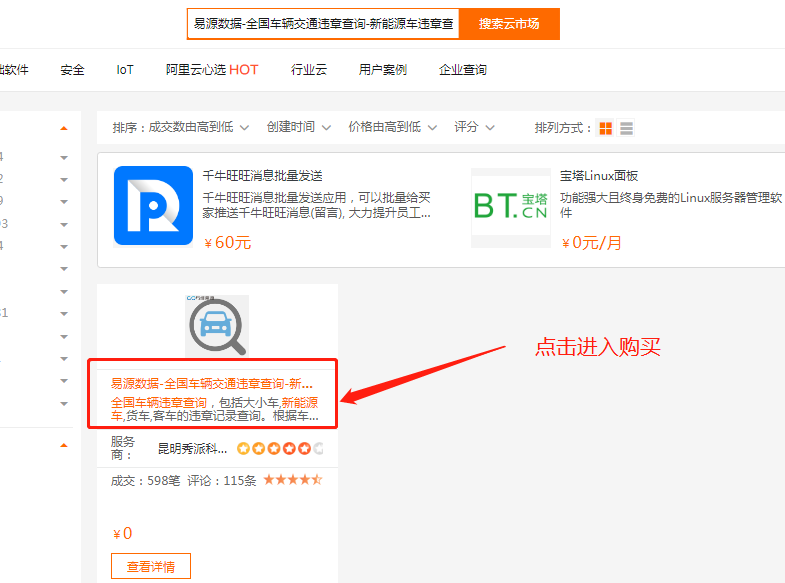
Task: Click the review star rating beside 115条
Action: tap(293, 480)
